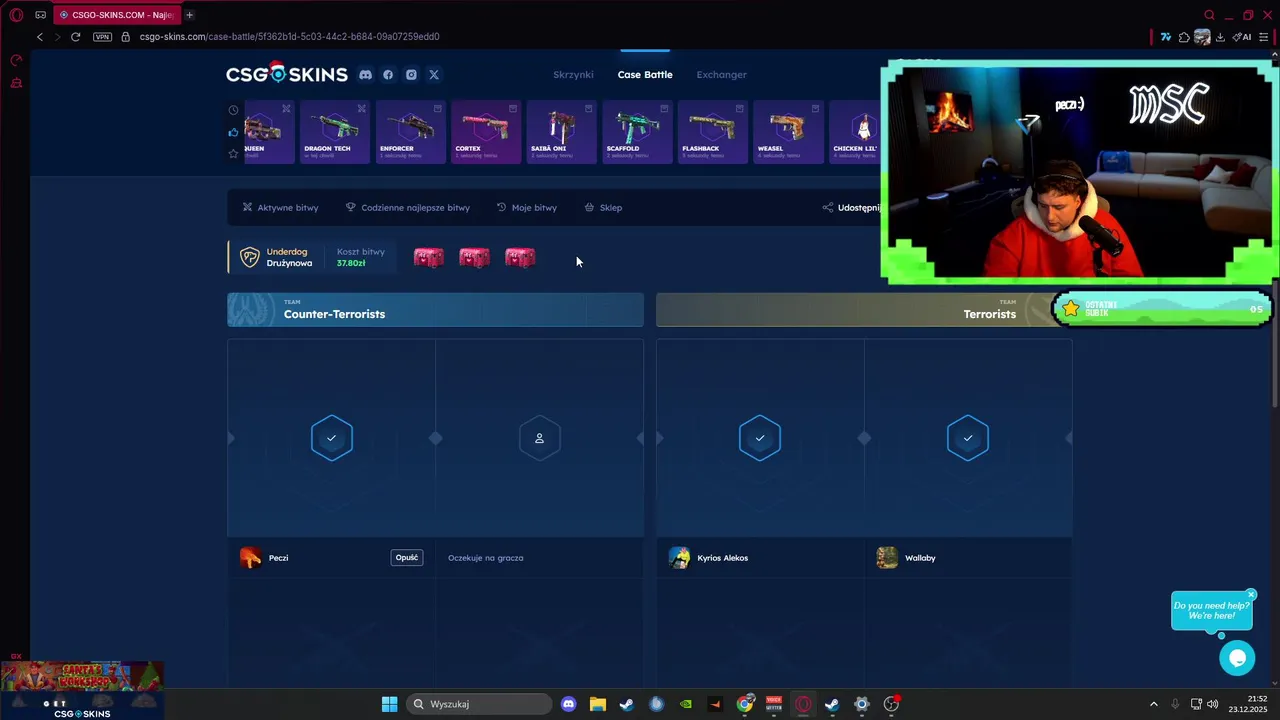
Task: Open Google Chrome from the taskbar
Action: (745, 704)
